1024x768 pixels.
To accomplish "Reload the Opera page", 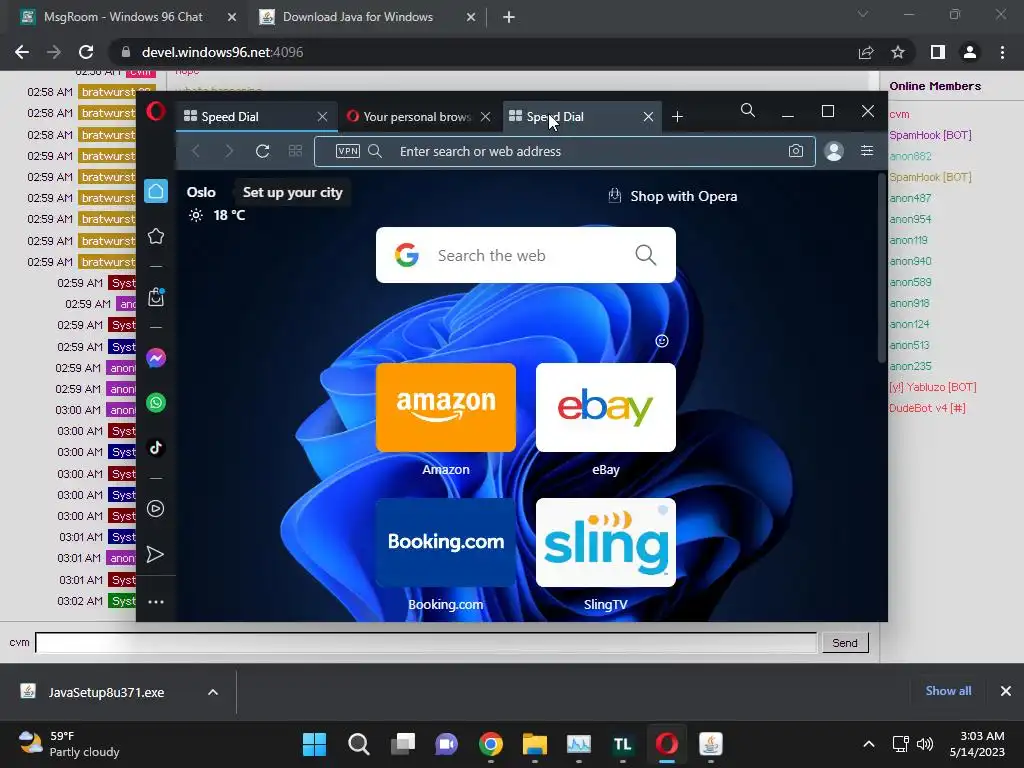I will (263, 152).
